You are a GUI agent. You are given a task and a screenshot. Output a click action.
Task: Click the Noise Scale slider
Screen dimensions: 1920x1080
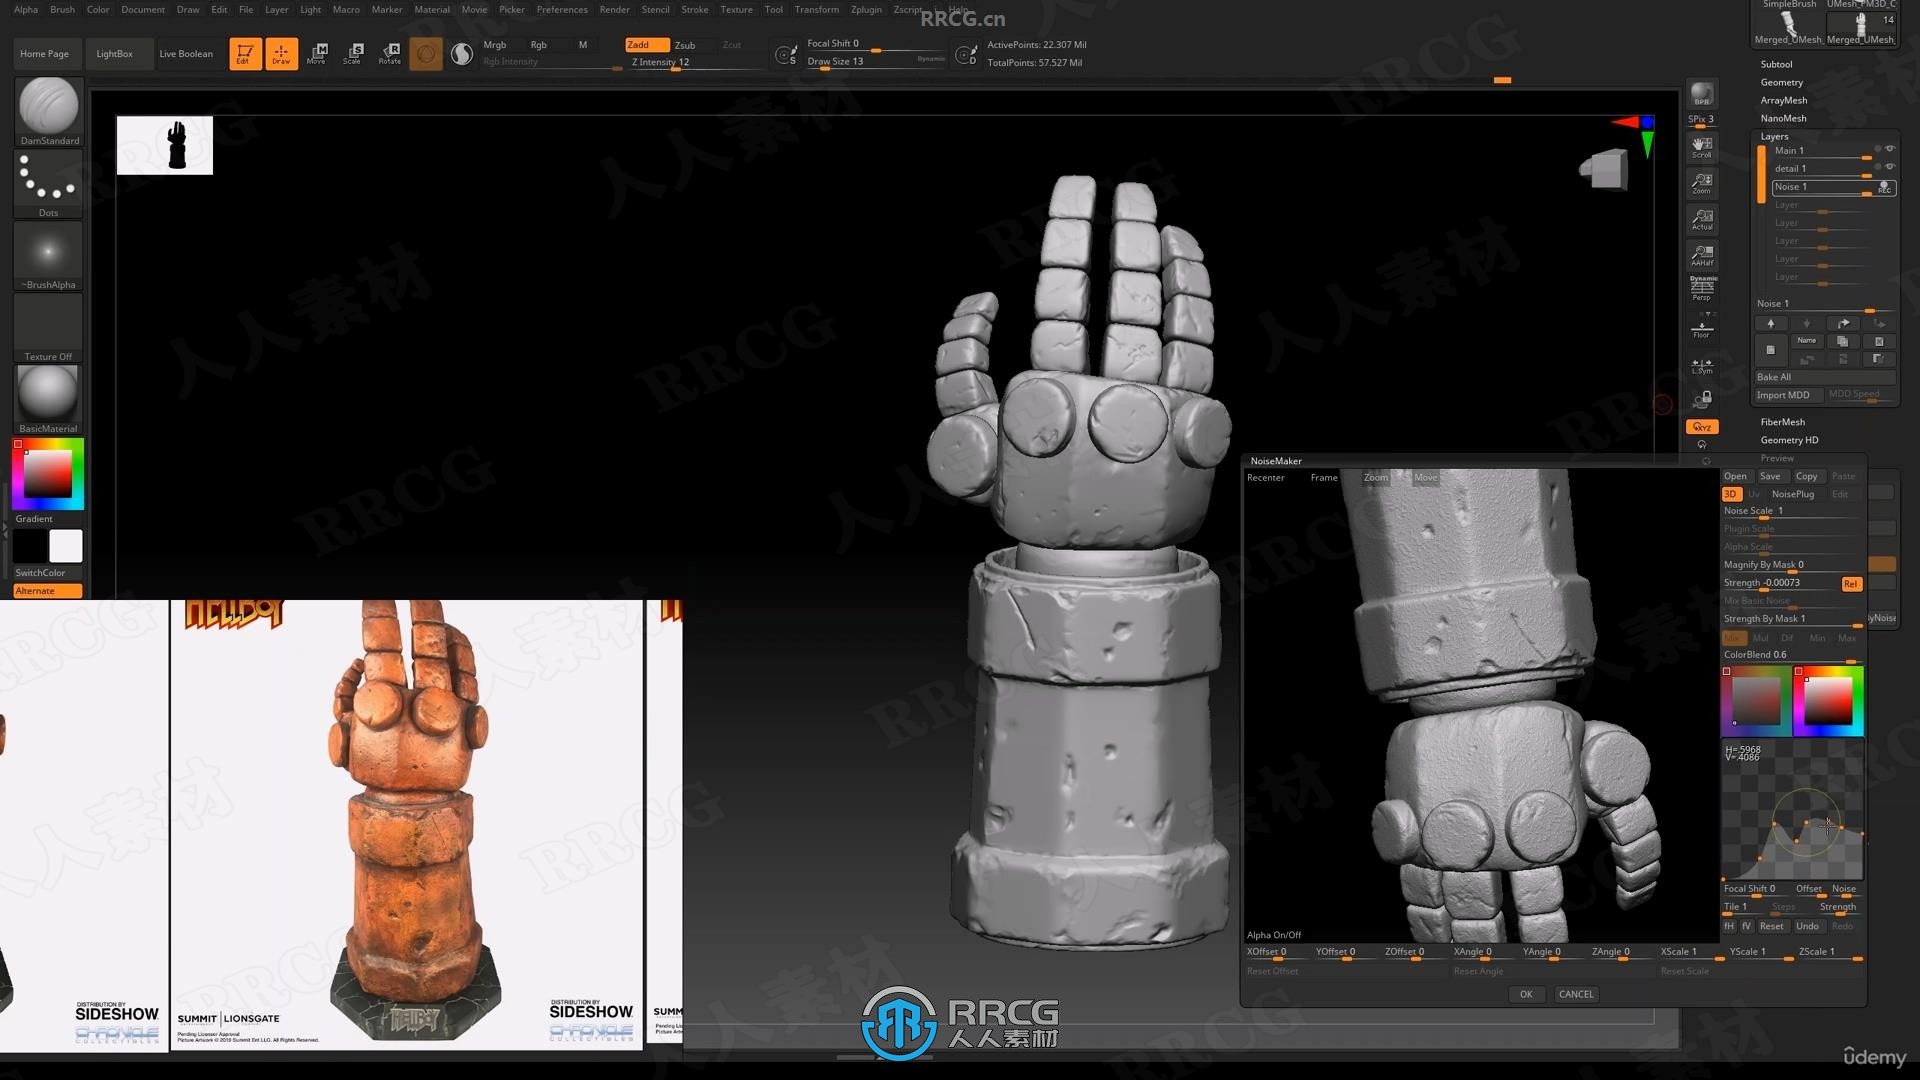click(x=1793, y=512)
